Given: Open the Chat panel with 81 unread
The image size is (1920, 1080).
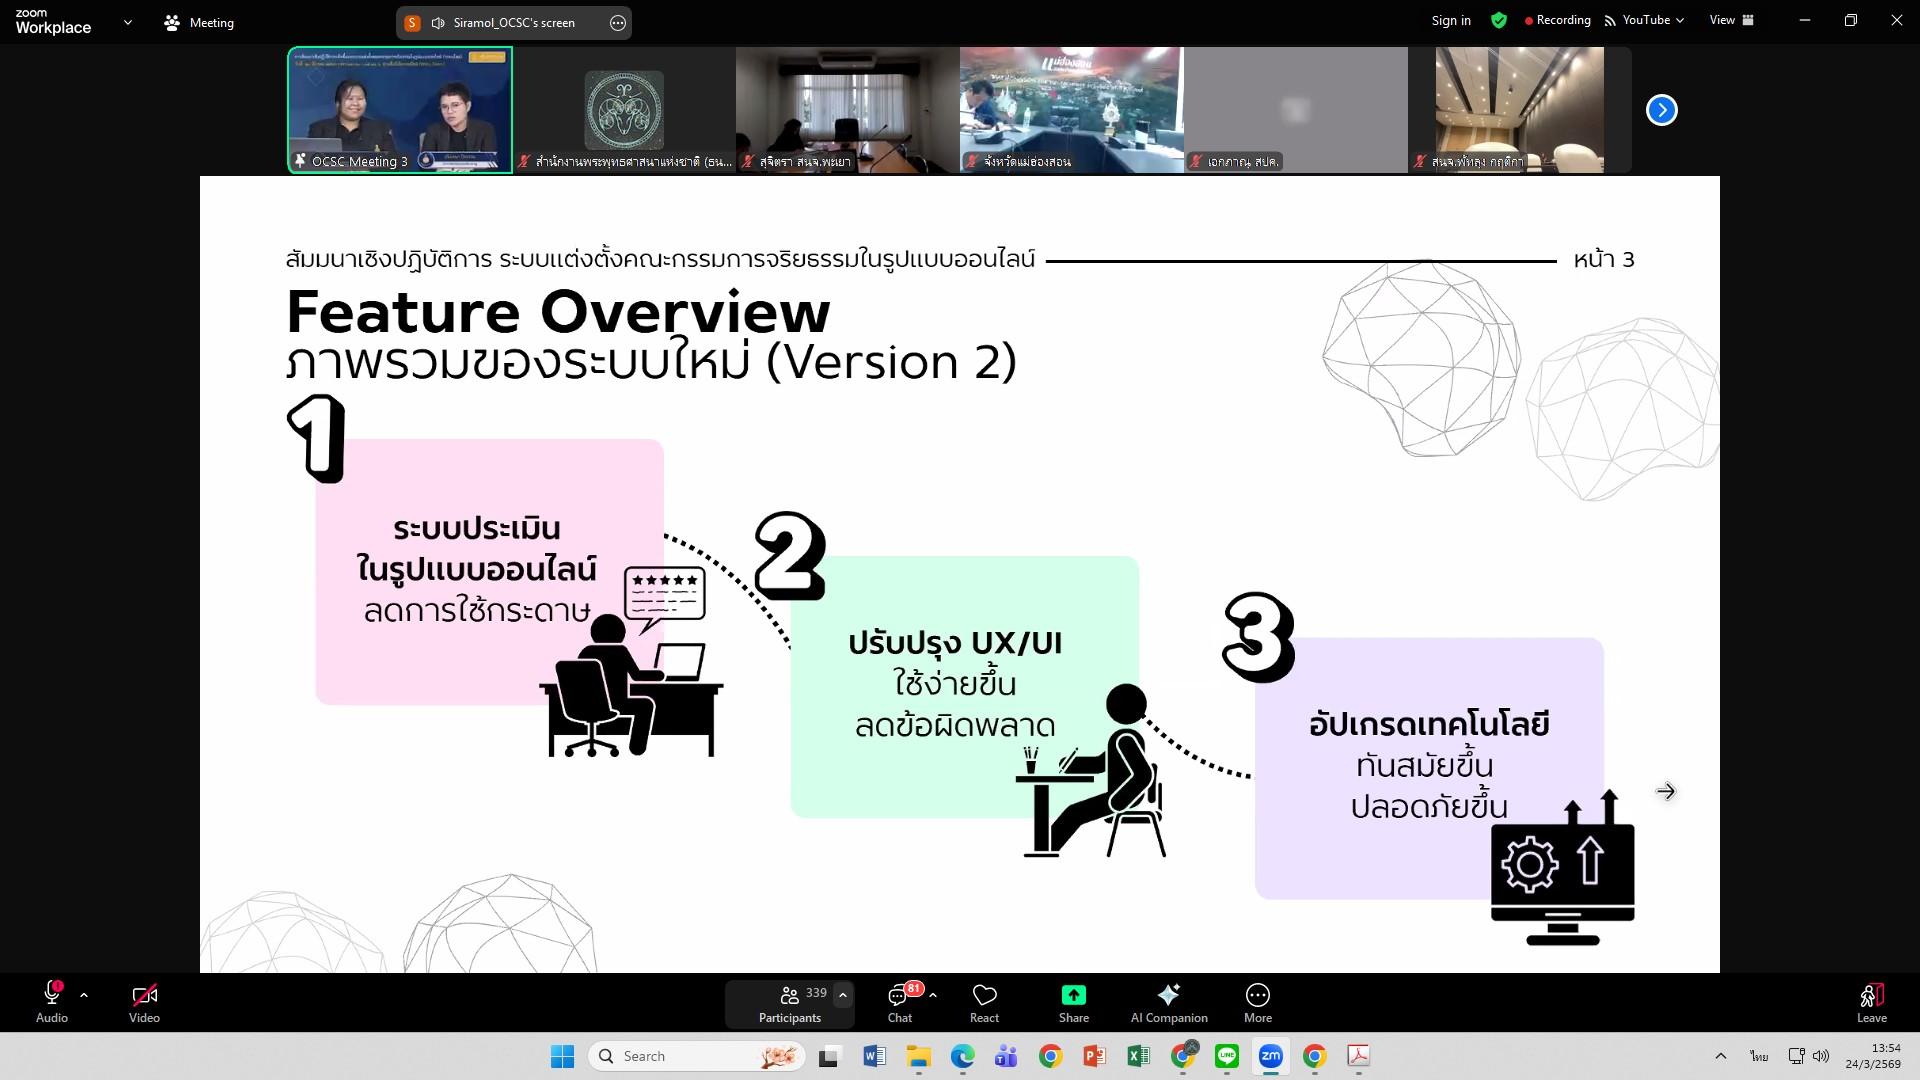Looking at the screenshot, I should click(x=900, y=1003).
